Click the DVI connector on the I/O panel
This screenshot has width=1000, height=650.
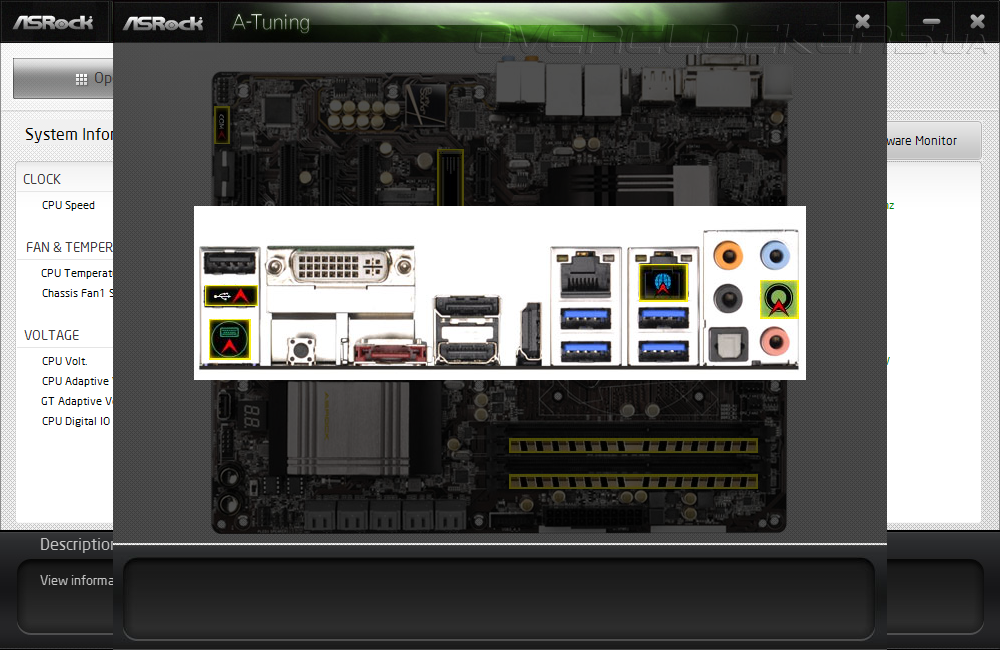(x=341, y=266)
